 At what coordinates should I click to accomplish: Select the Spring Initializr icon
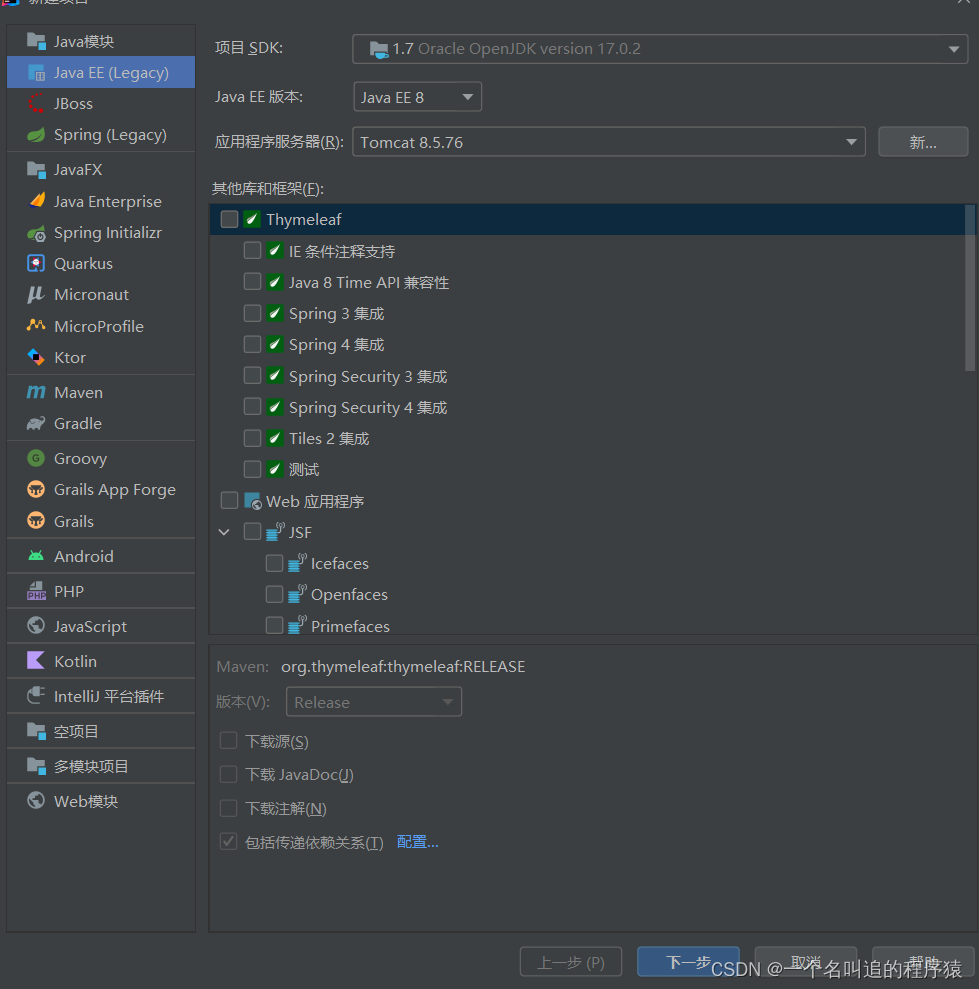point(36,233)
